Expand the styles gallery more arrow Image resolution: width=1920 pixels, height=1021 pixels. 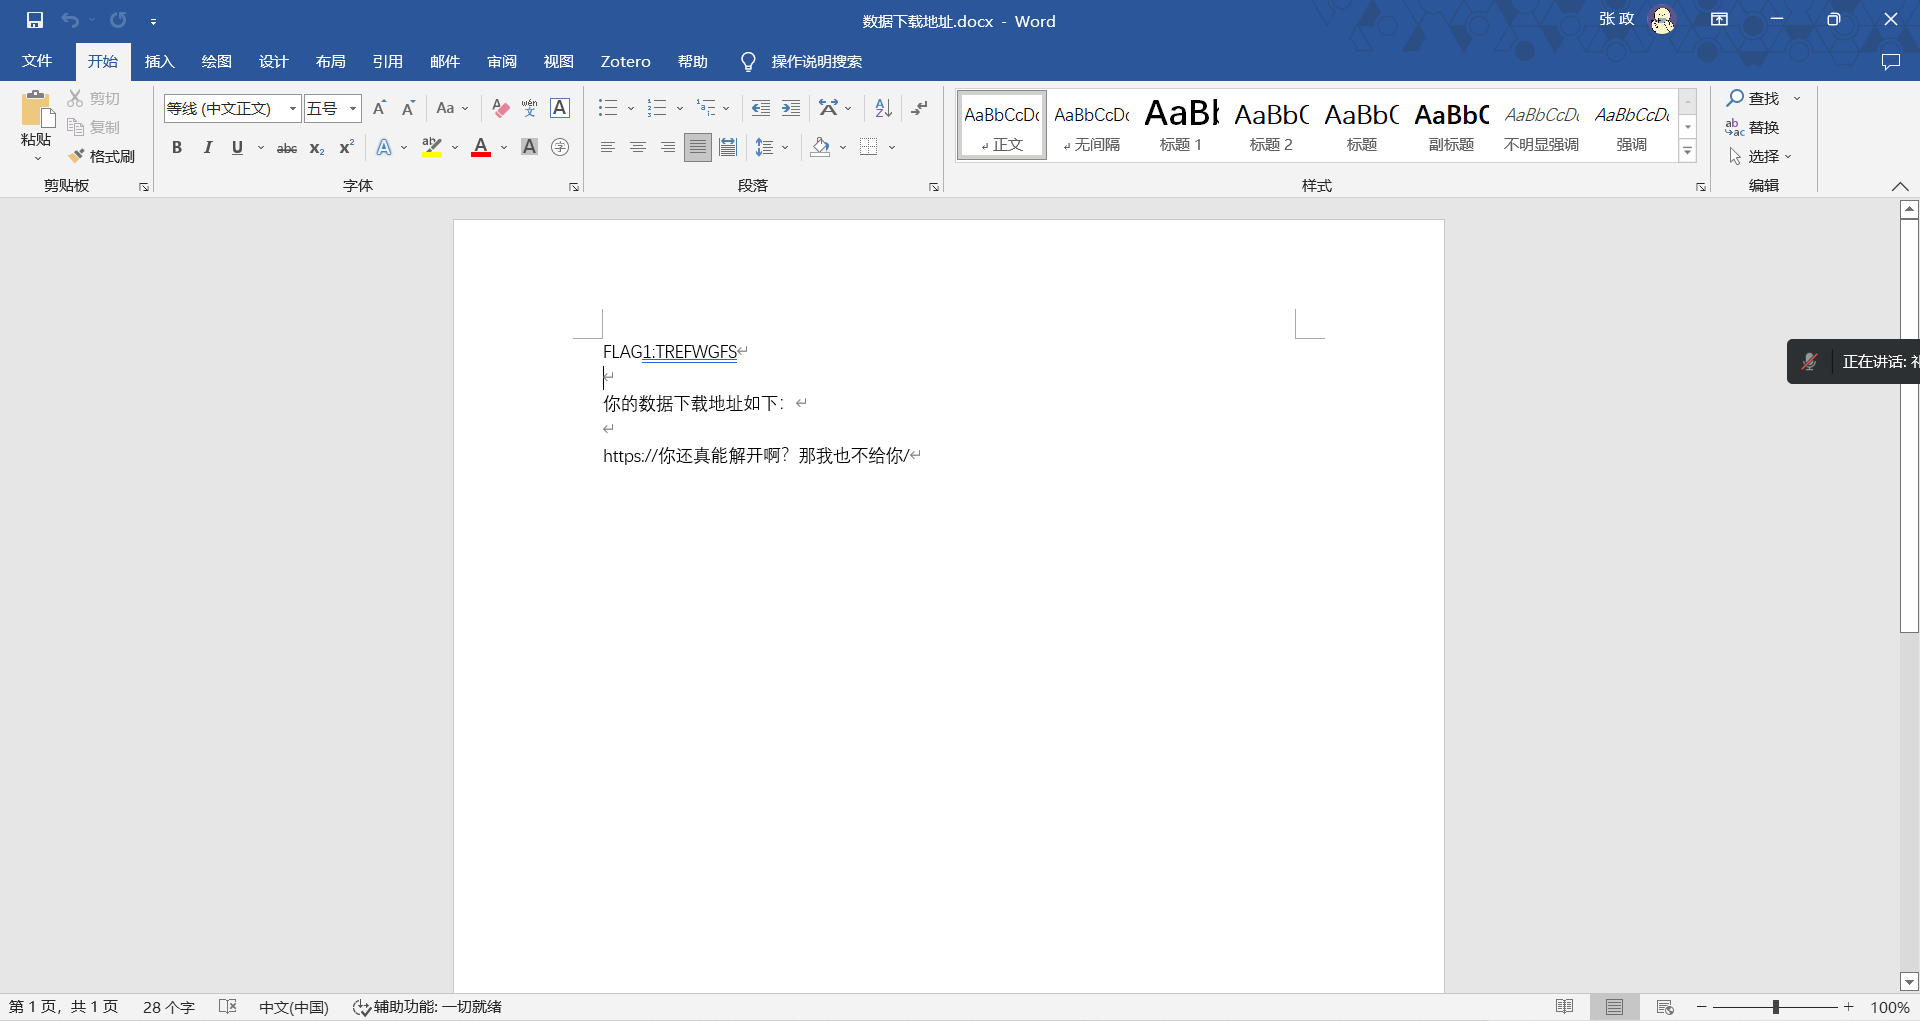click(x=1688, y=151)
